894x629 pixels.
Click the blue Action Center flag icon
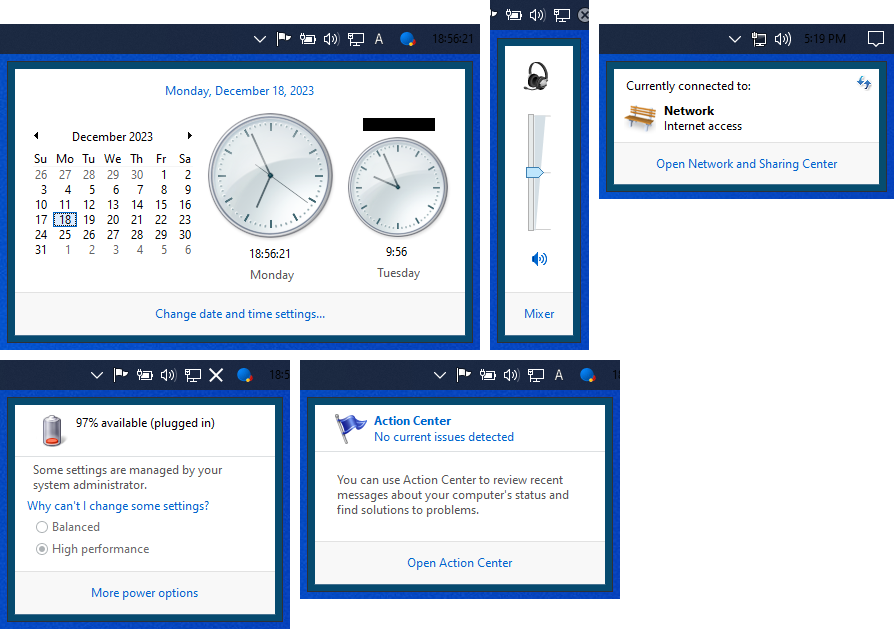pos(351,428)
